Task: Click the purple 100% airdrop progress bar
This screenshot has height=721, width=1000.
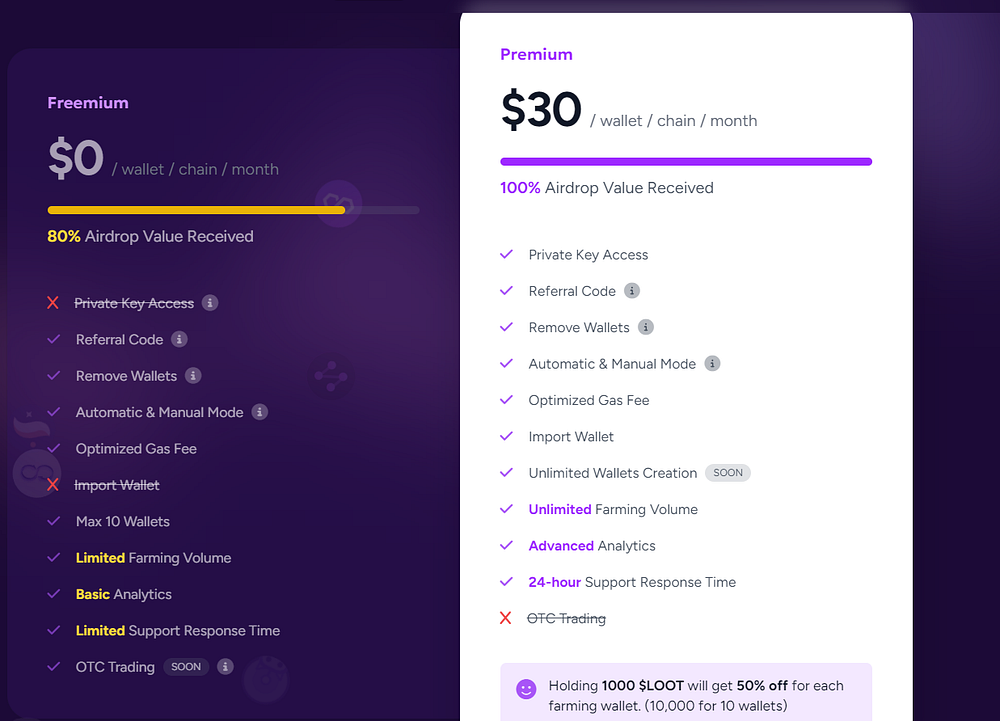Action: click(x=686, y=162)
